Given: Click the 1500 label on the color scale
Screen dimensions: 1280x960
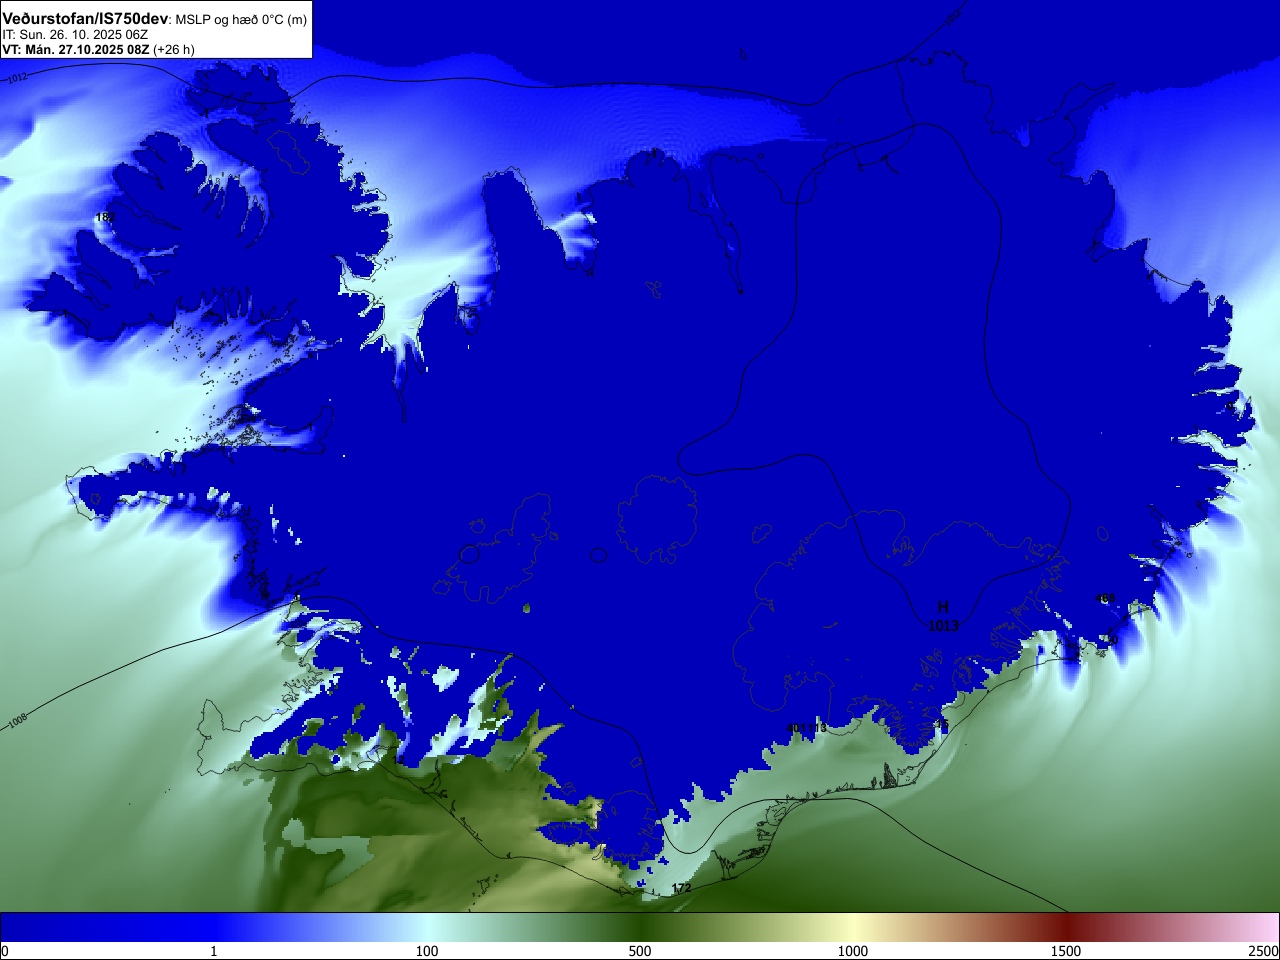Looking at the screenshot, I should 1066,951.
